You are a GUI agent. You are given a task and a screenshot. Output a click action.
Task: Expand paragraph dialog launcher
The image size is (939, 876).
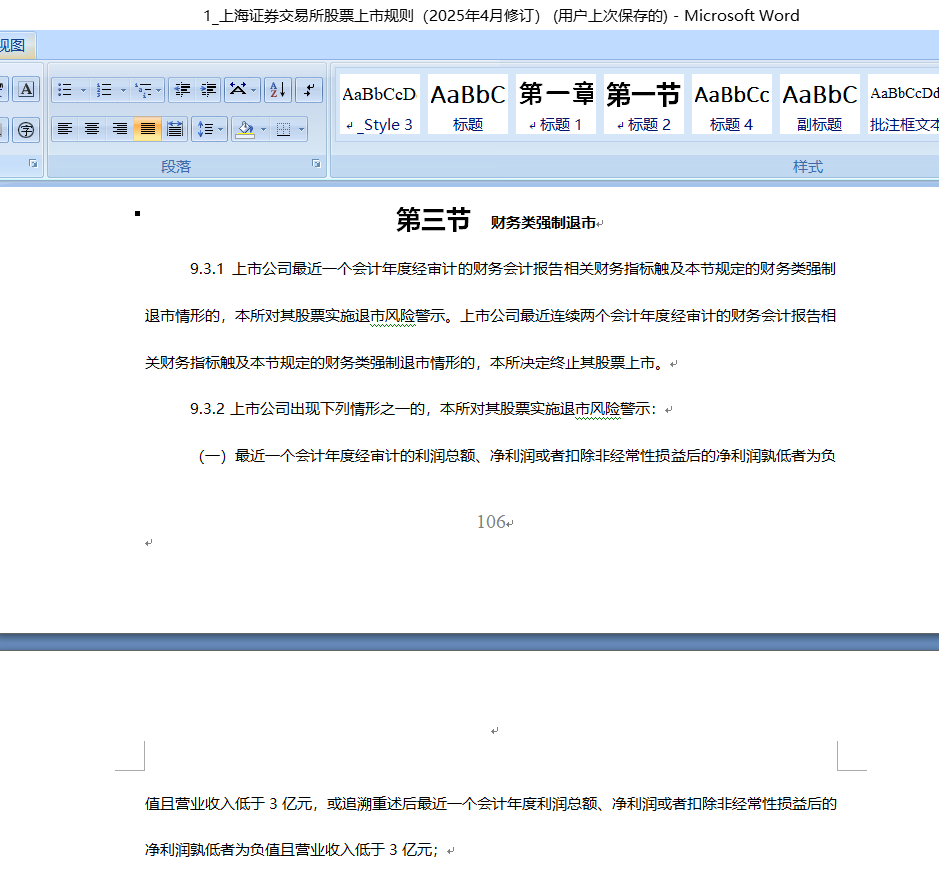click(316, 164)
